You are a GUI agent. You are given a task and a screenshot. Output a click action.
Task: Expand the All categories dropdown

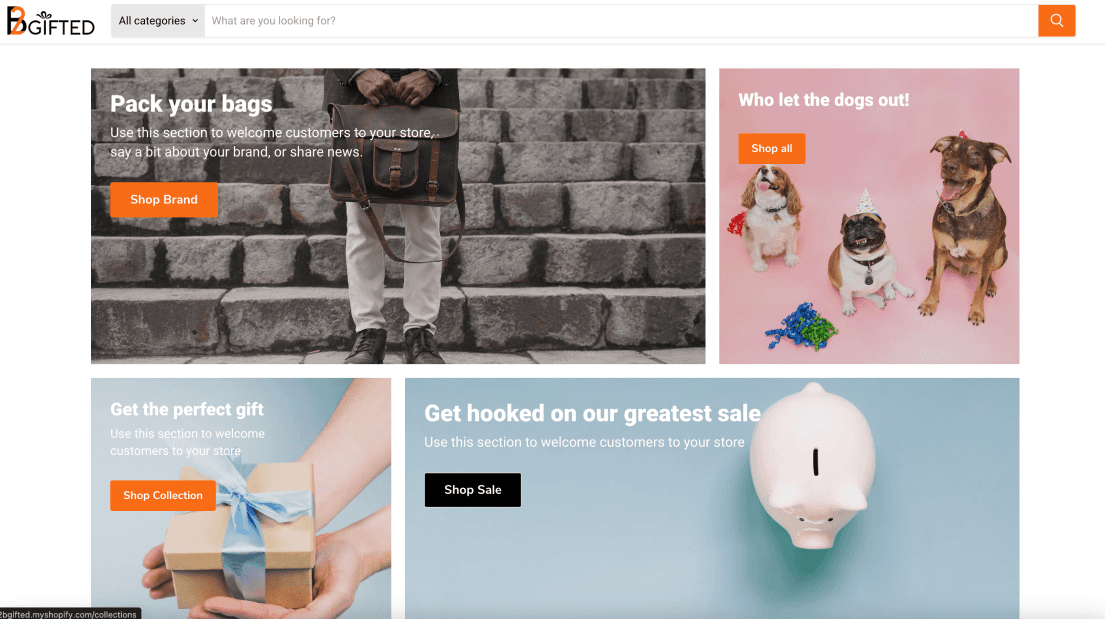[x=158, y=20]
